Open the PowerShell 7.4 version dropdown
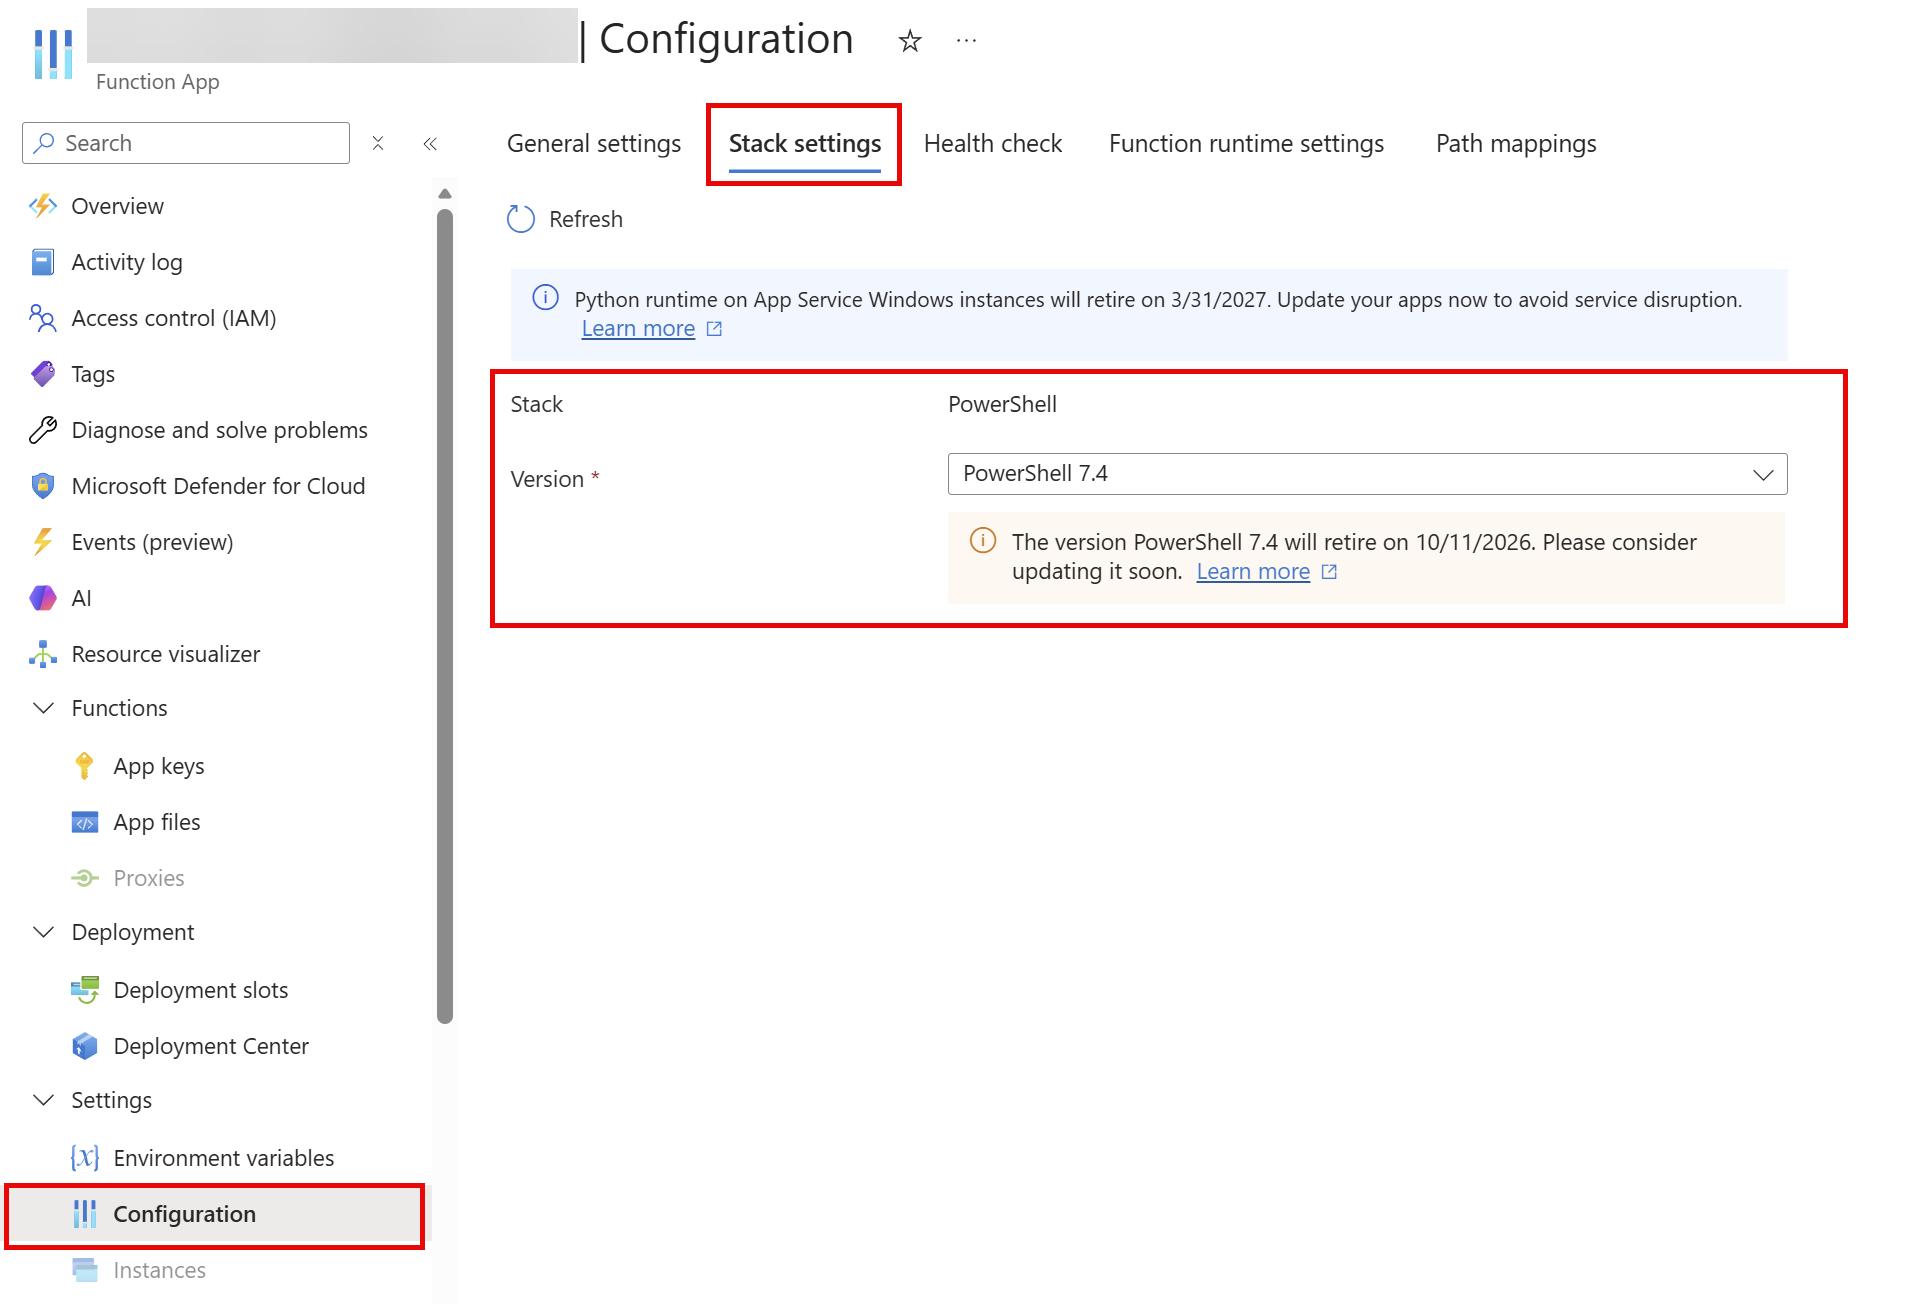The height and width of the screenshot is (1304, 1930). click(x=1367, y=474)
